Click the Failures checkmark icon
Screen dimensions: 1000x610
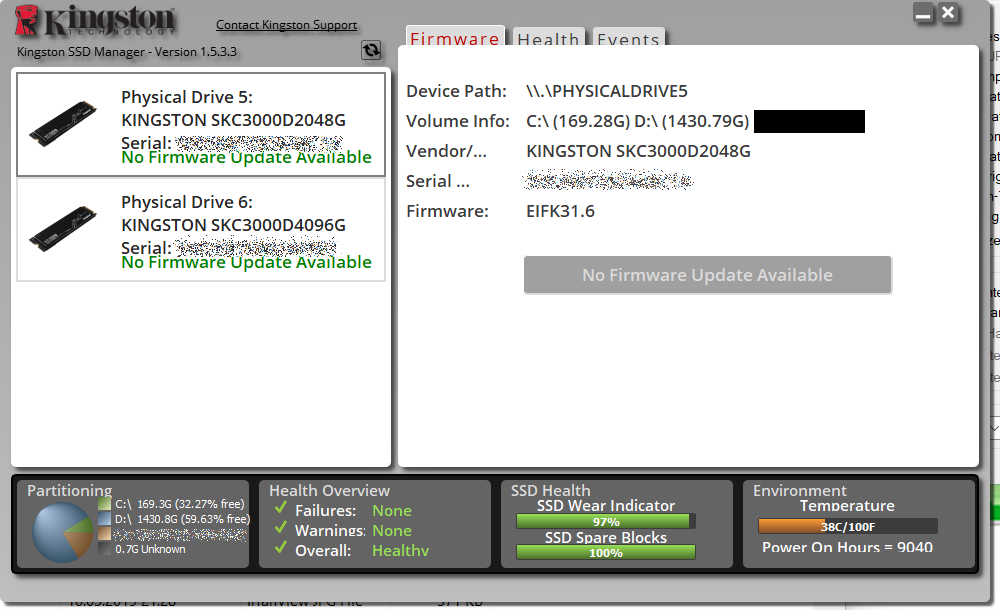280,509
